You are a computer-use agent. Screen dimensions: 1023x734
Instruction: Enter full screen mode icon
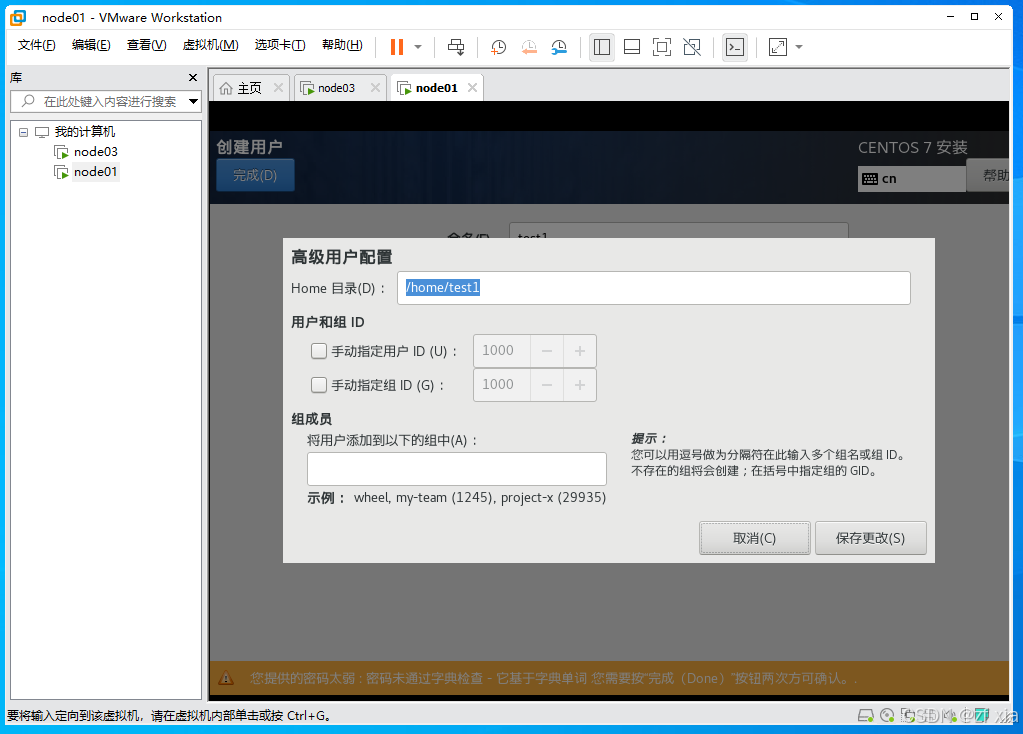[x=661, y=47]
